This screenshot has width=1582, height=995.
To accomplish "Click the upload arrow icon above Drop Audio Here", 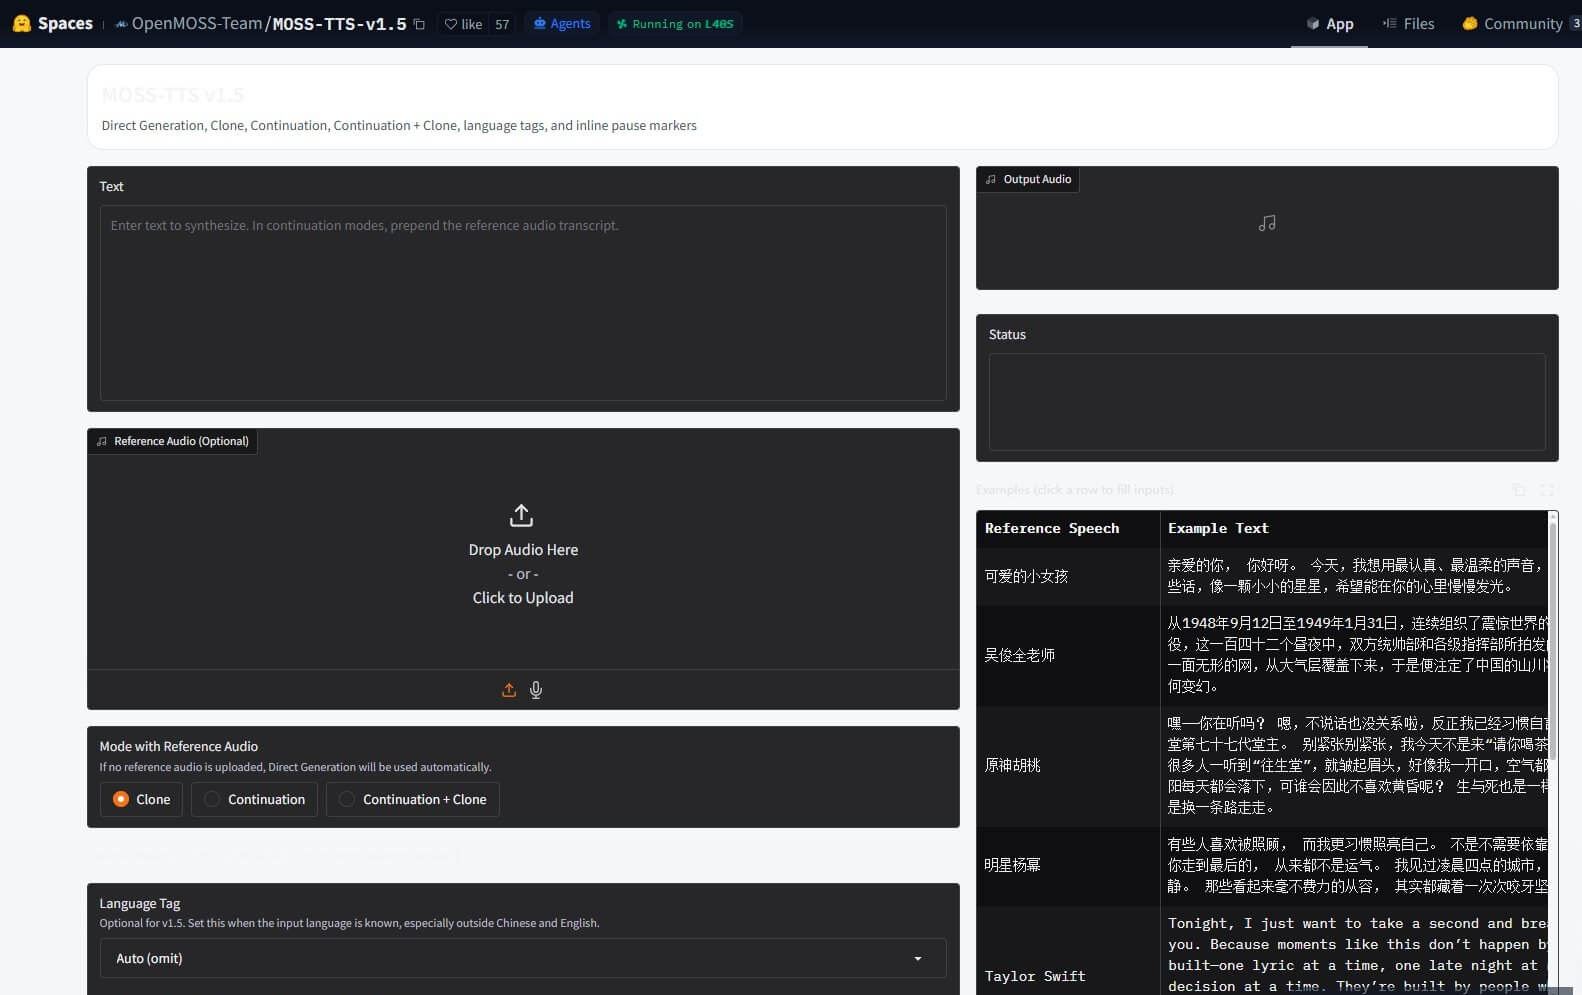I will coord(521,515).
